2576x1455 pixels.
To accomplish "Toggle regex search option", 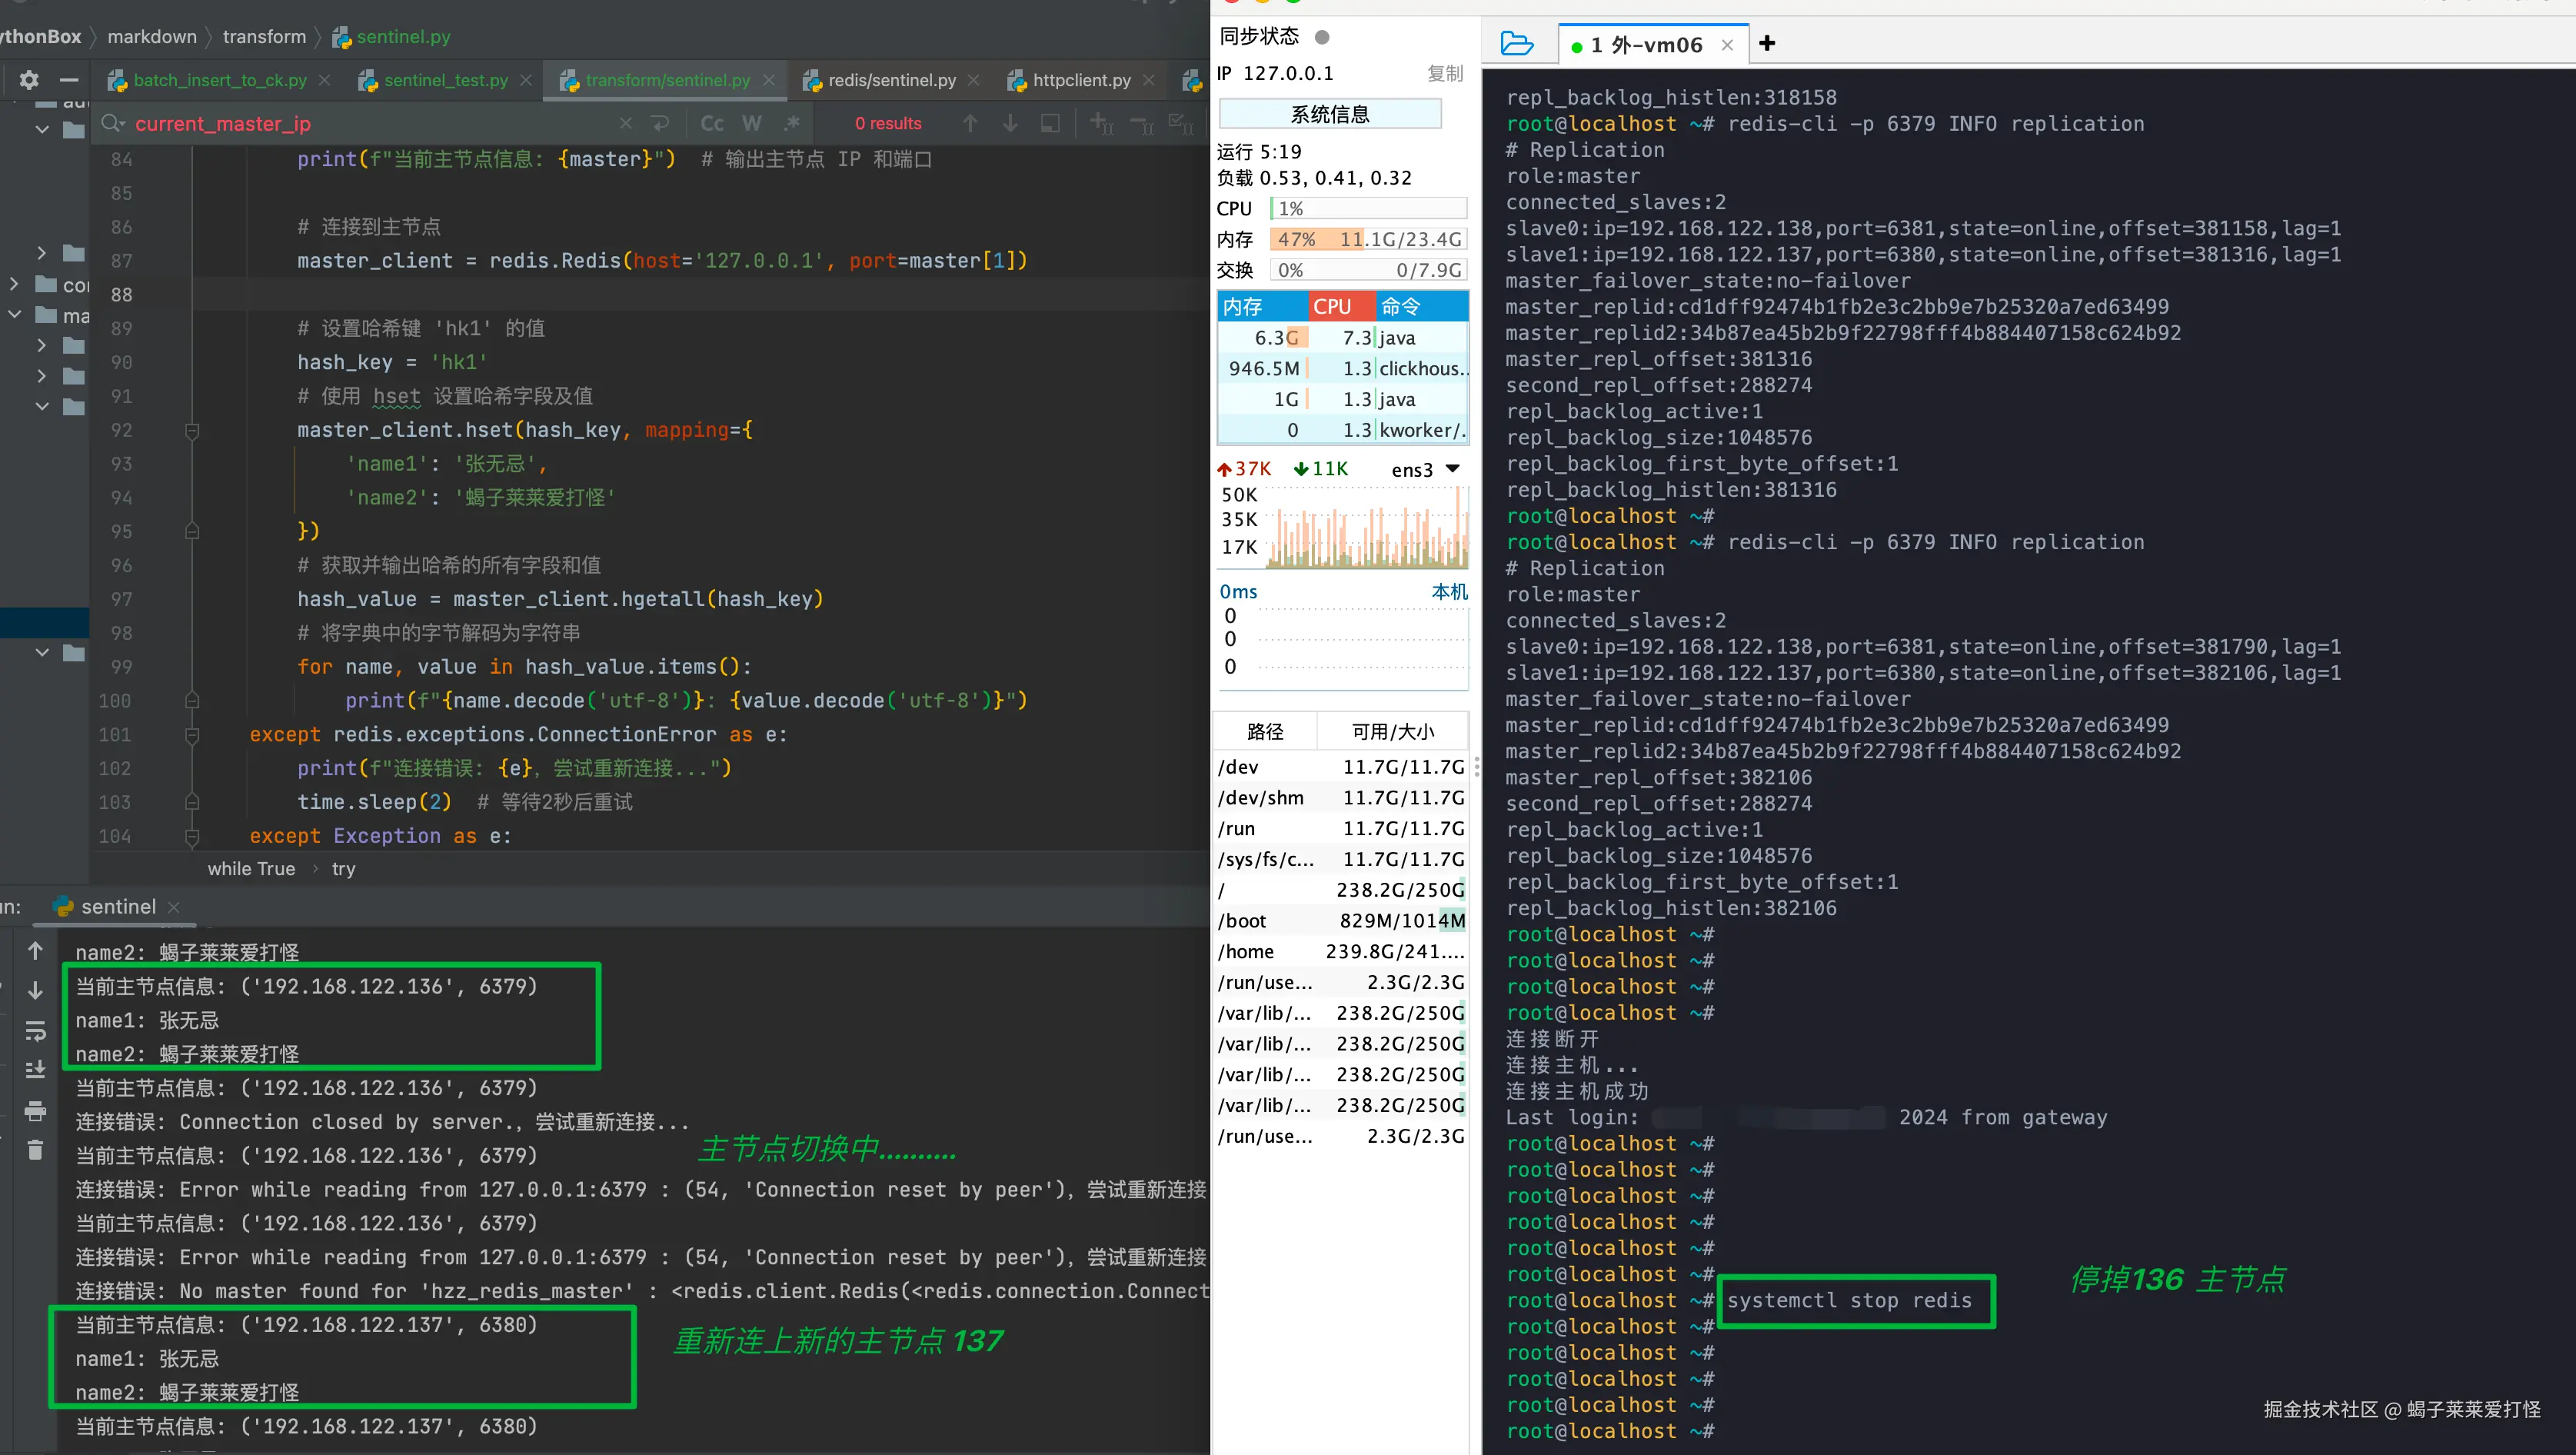I will [x=792, y=123].
